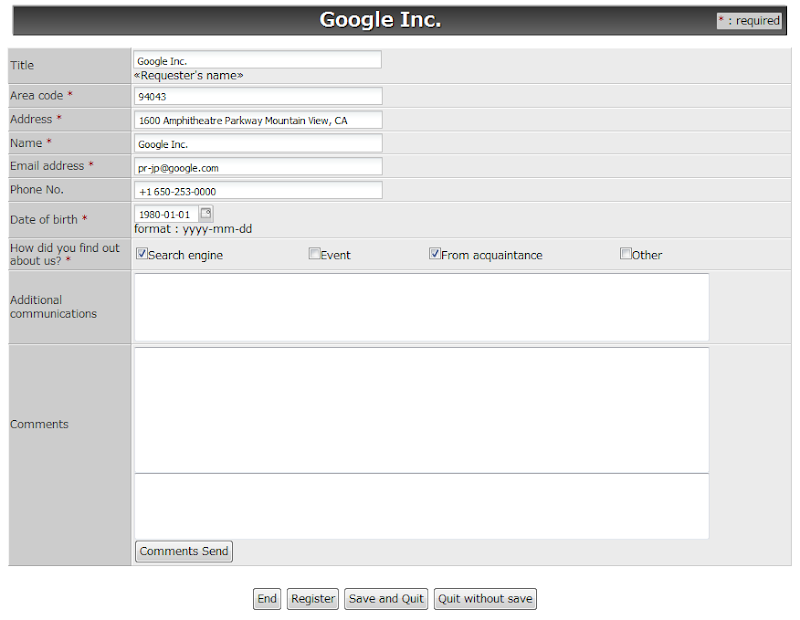
Task: Click the "Comments" row label
Action: pyautogui.click(x=39, y=424)
